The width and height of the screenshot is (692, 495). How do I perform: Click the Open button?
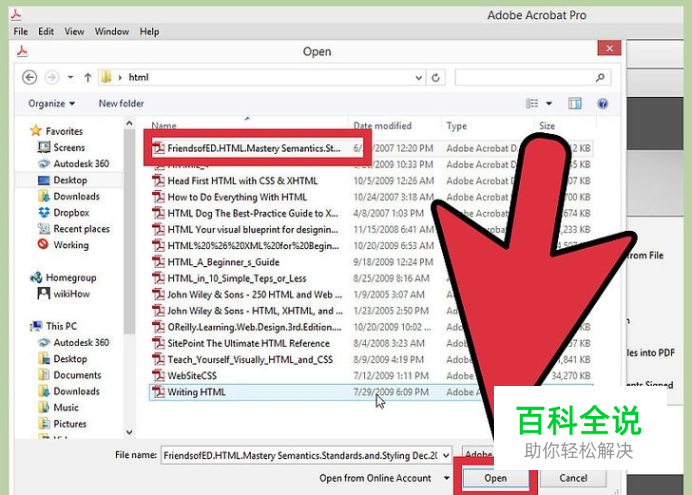click(495, 478)
